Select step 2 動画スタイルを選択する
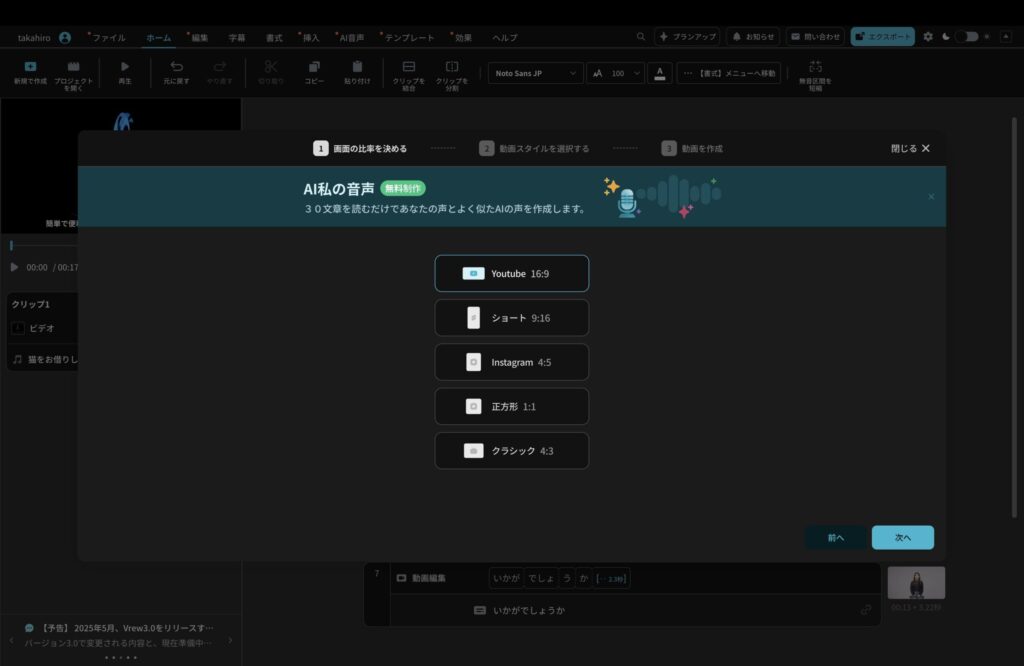Screen dimensions: 1024x666 pyautogui.click(x=534, y=148)
